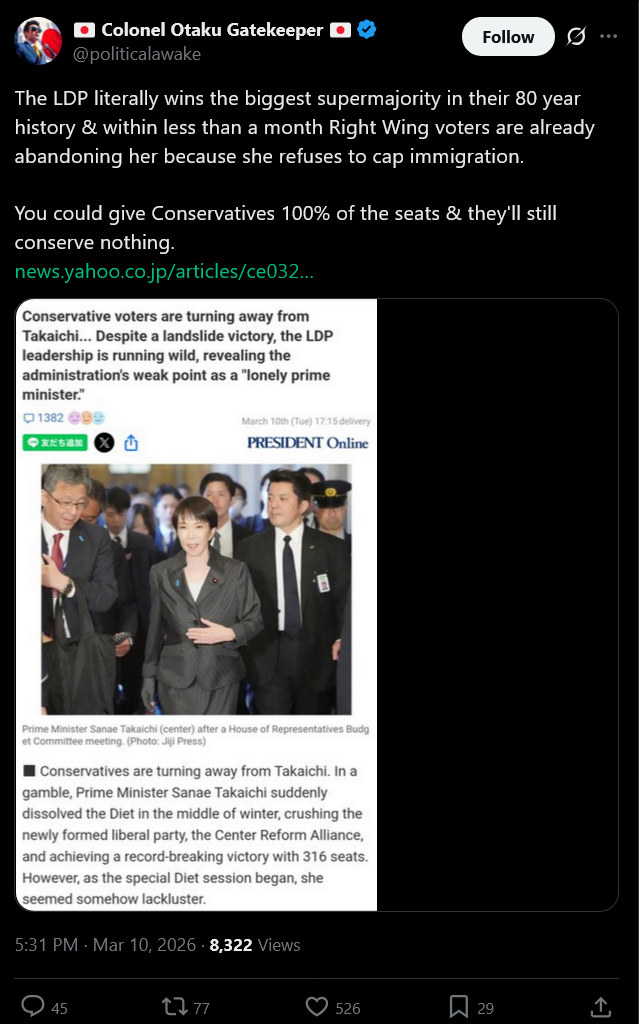Click the Colonel Otaku Gatekeeper display name
Image resolution: width=639 pixels, height=1024 pixels.
coord(212,30)
